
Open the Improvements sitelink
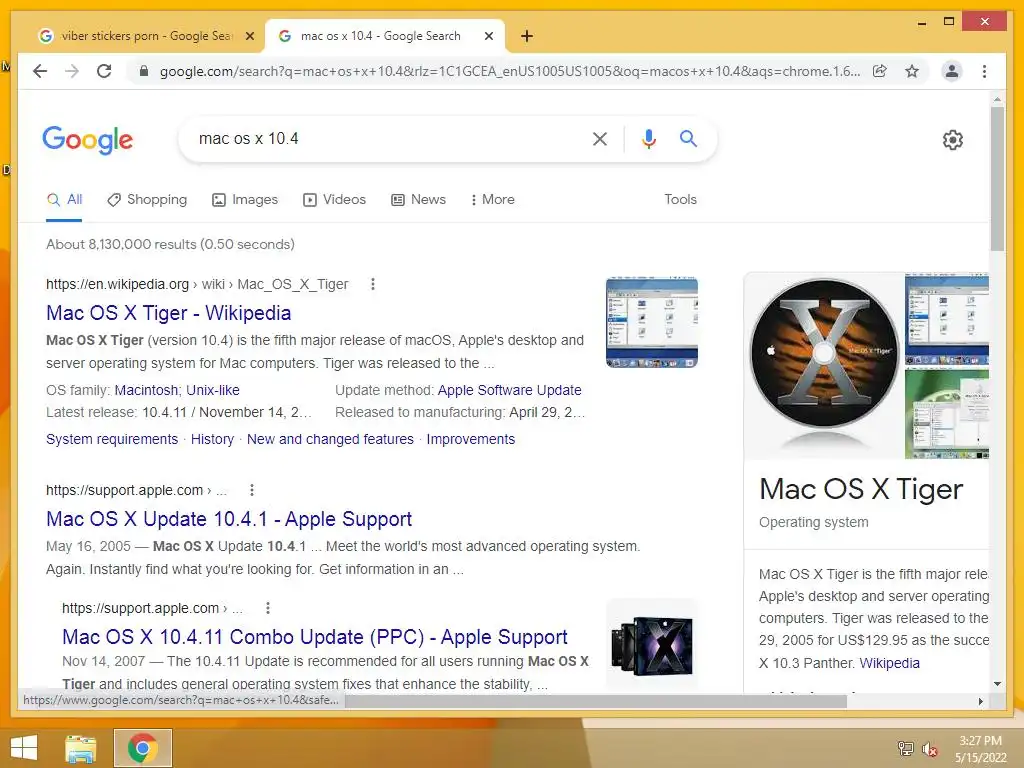[x=470, y=439]
